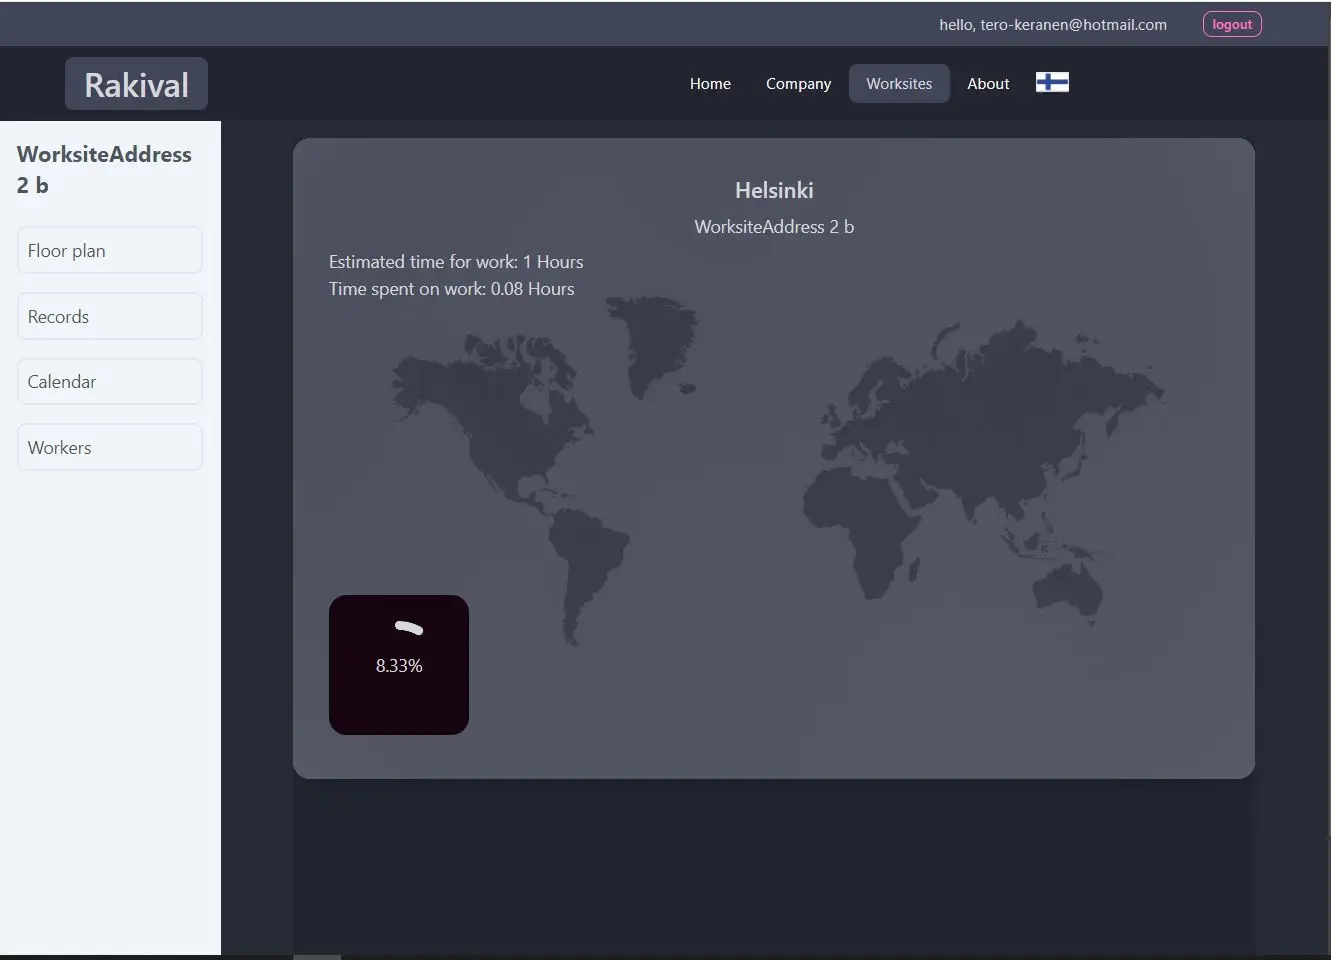This screenshot has height=960, width=1331.
Task: Click the Helsinki worksite heading
Action: (x=774, y=190)
